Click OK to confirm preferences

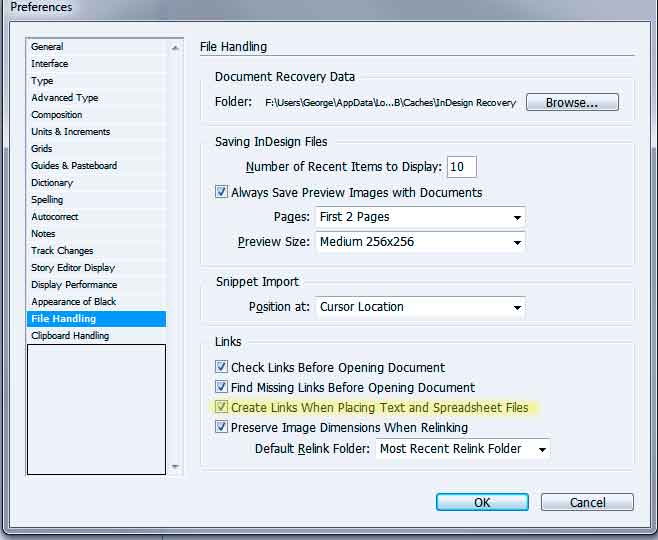[x=482, y=502]
